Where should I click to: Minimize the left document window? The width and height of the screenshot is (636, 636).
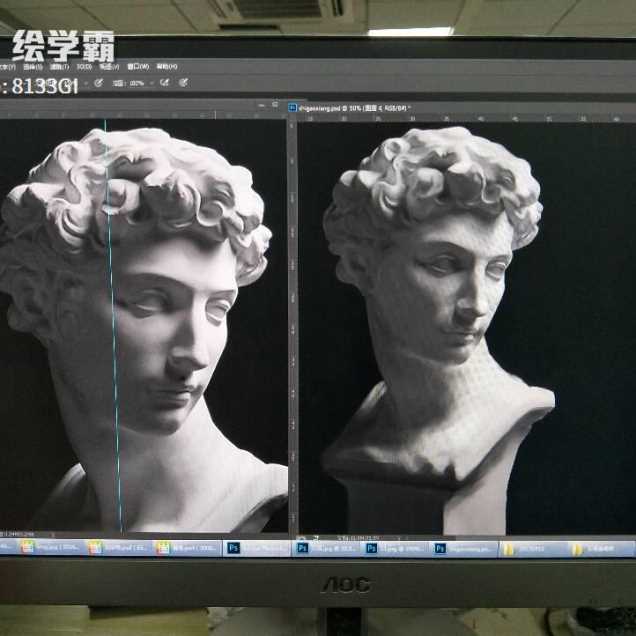[x=262, y=105]
